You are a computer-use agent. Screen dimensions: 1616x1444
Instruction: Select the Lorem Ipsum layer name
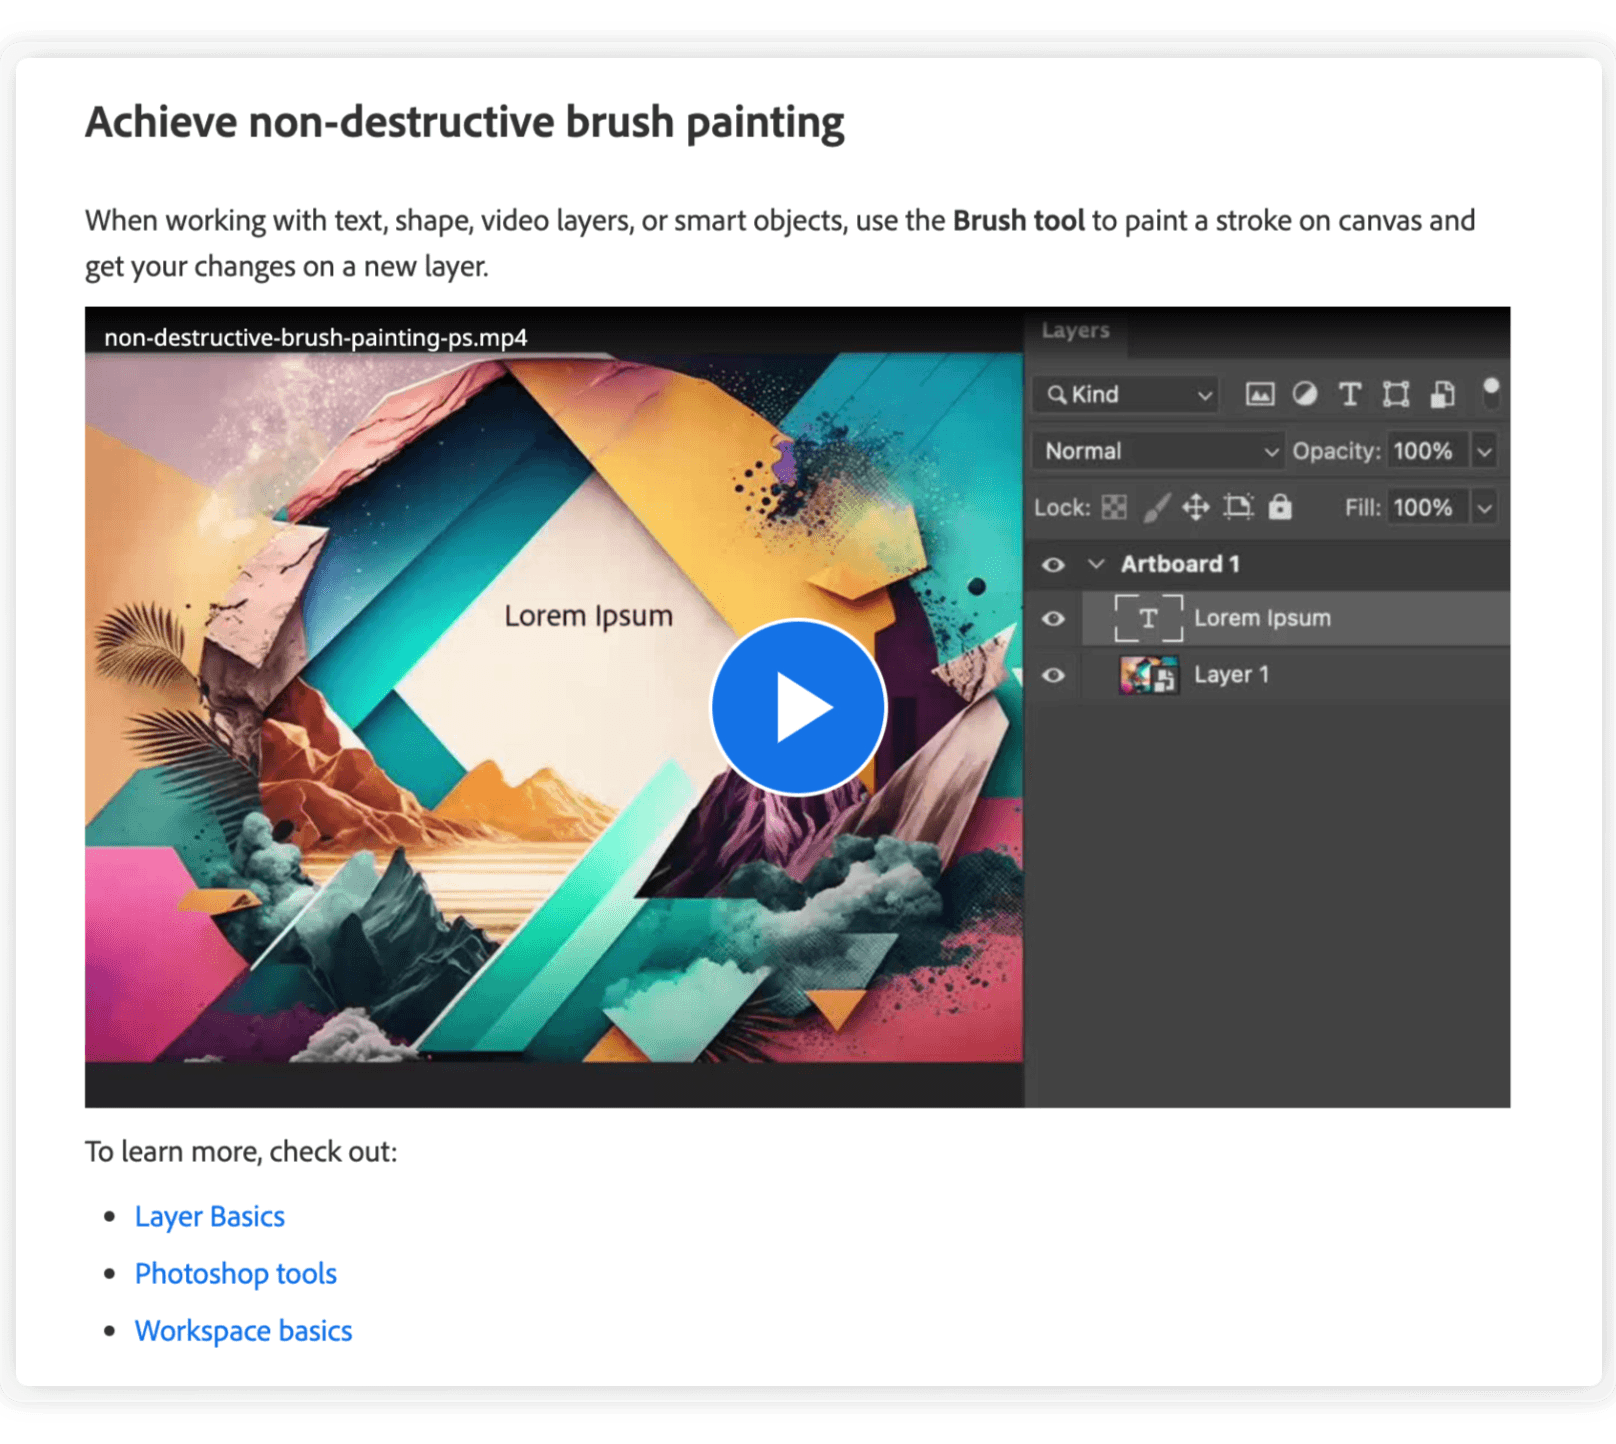[x=1262, y=618]
